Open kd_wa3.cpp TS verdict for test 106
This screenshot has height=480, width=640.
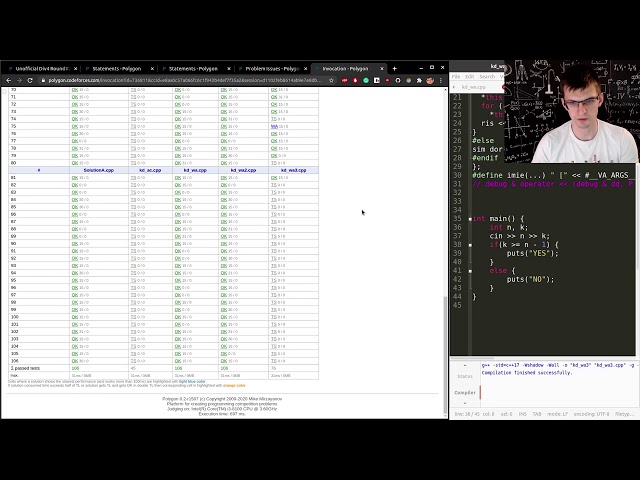(273, 361)
